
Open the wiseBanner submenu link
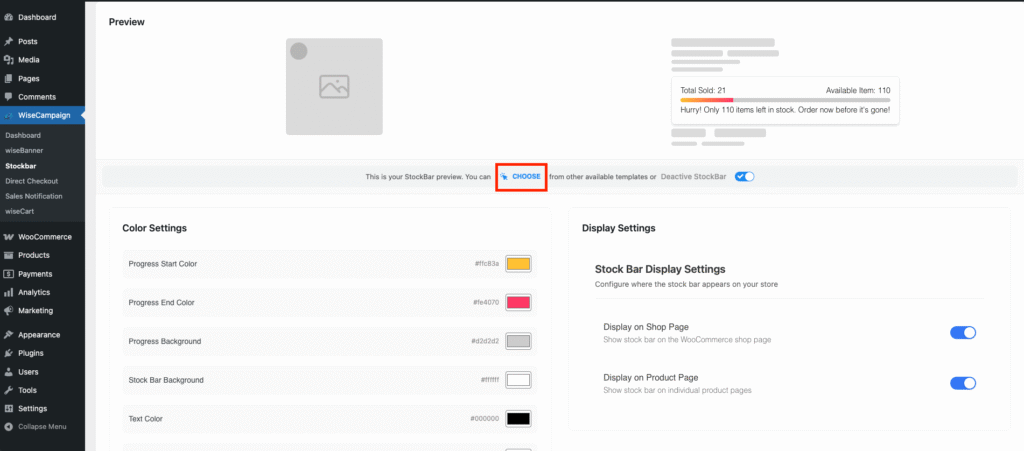pyautogui.click(x=24, y=150)
